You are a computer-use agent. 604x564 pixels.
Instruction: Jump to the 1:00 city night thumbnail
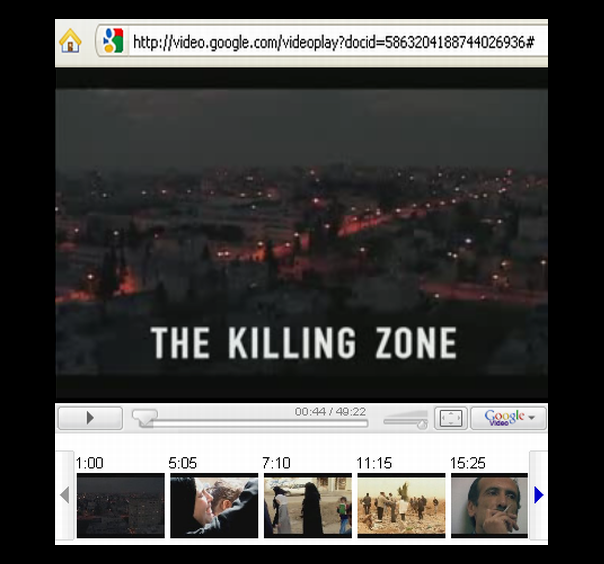click(121, 505)
